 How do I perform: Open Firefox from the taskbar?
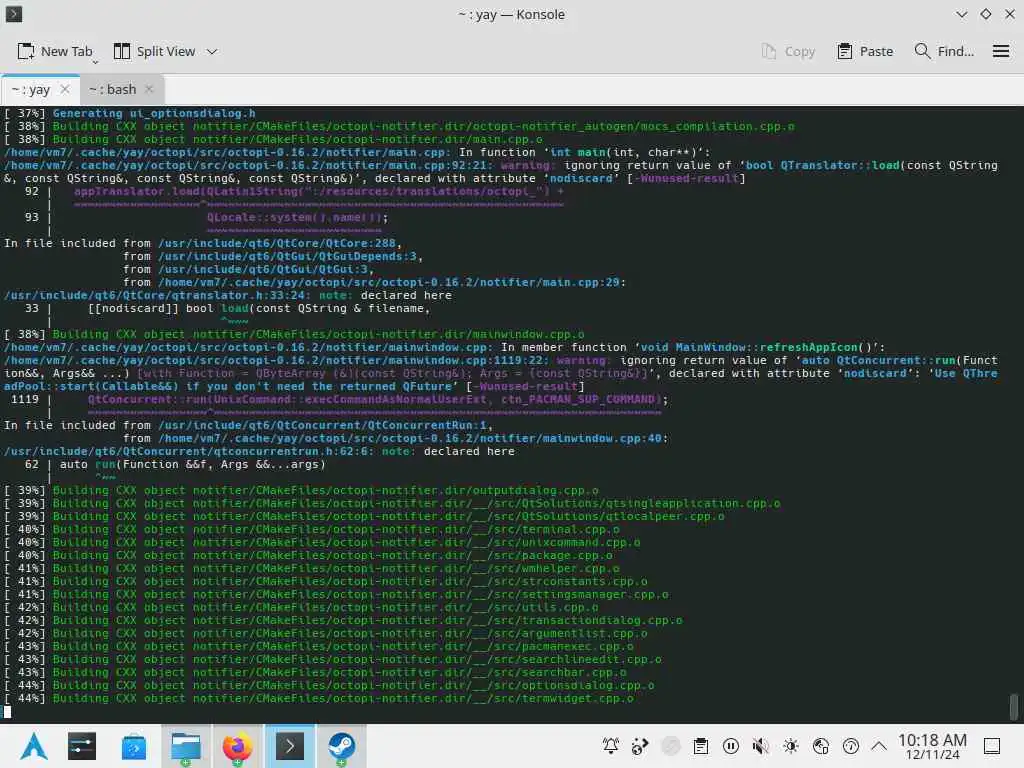click(237, 746)
